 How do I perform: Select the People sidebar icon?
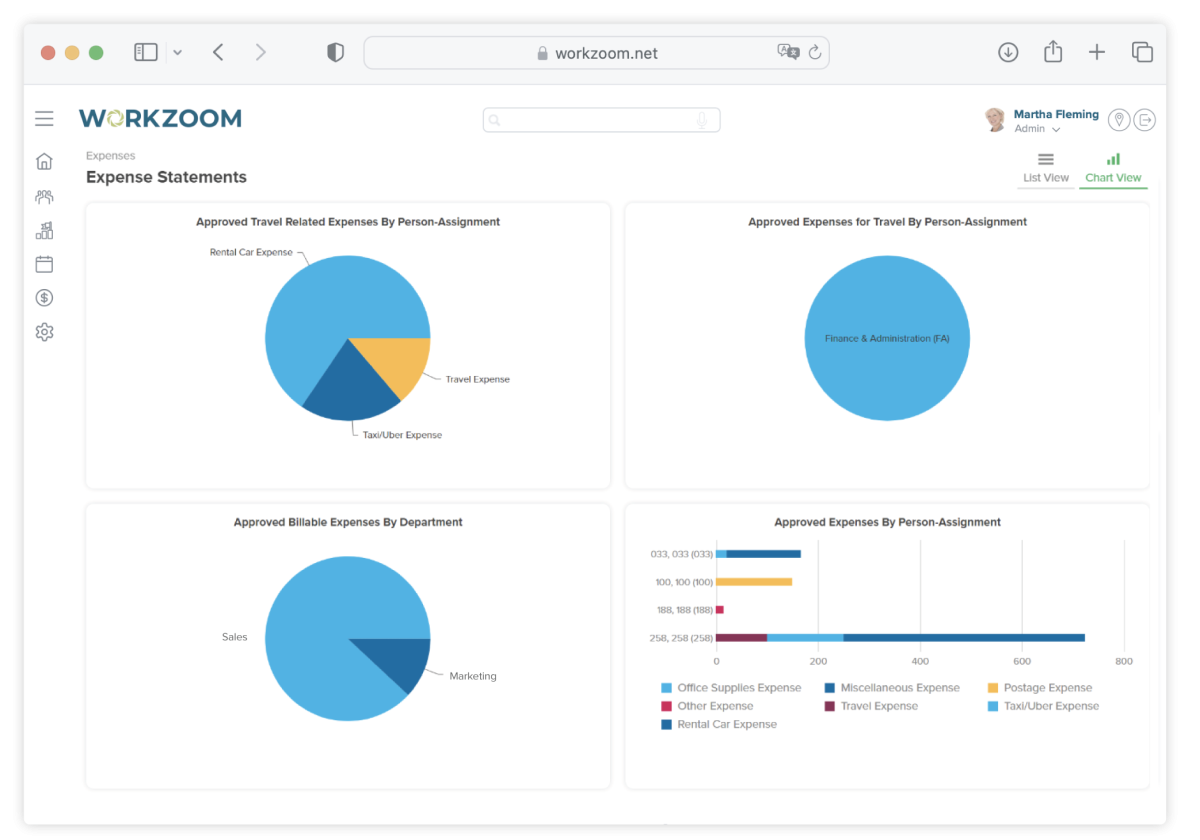(44, 196)
